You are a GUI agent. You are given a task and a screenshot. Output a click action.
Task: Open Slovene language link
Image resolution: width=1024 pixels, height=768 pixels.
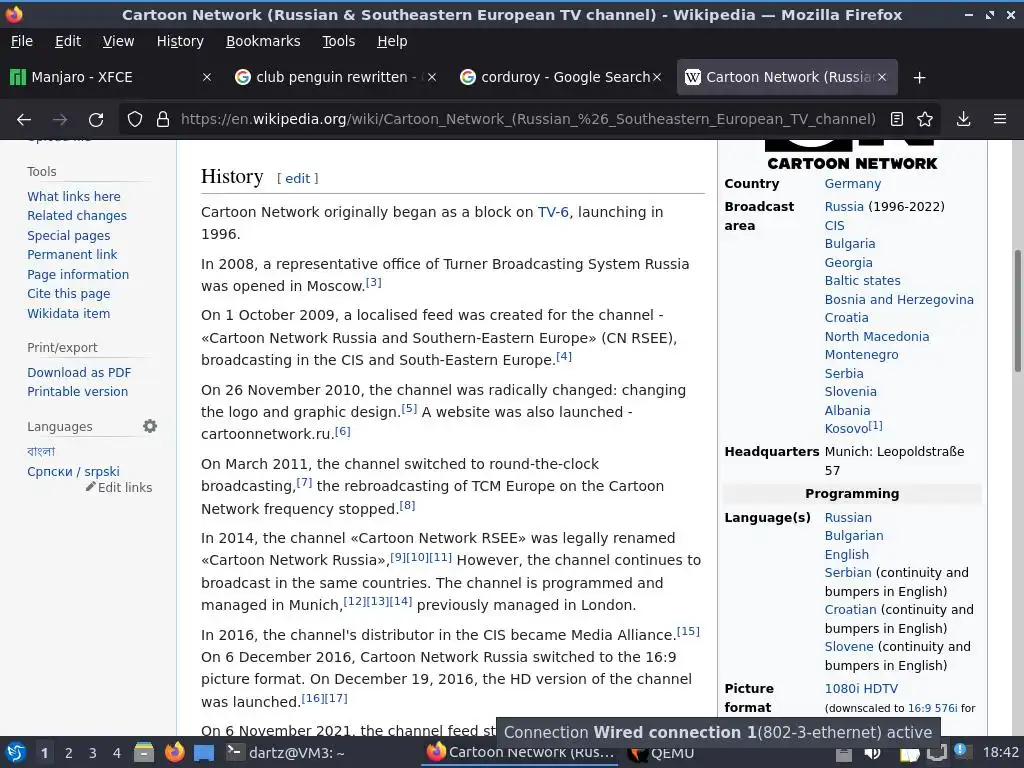[x=849, y=647]
